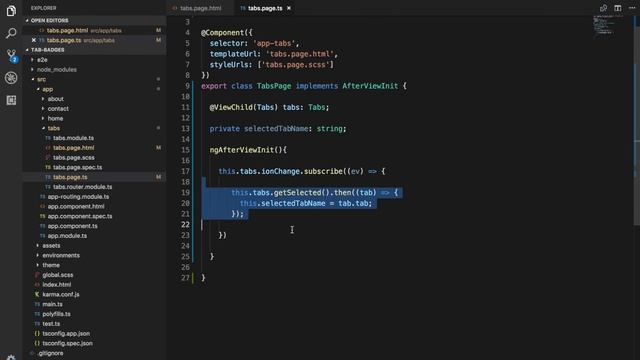This screenshot has width=640, height=360.
Task: Open the editor more actions menu
Action: [632, 8]
